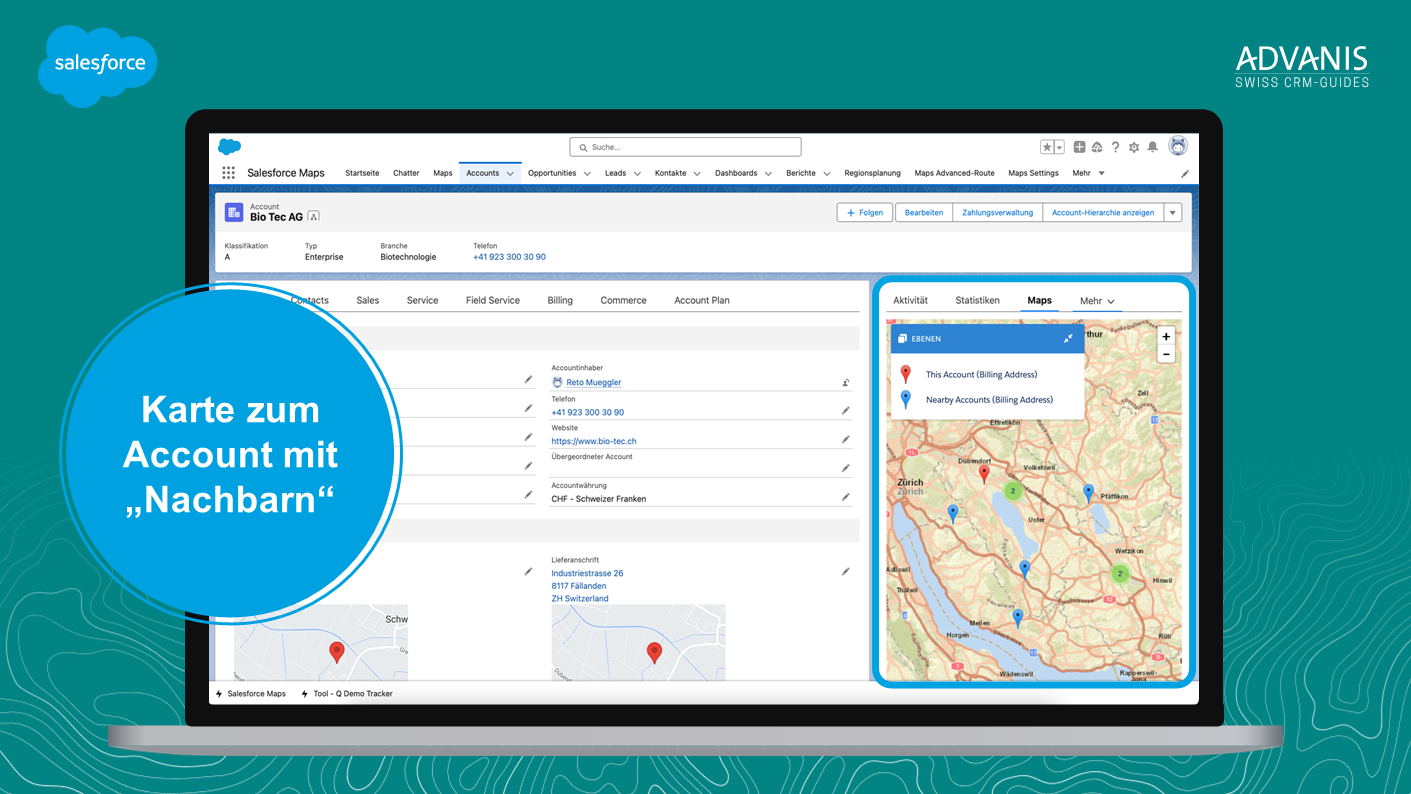
Task: Click the help question mark icon
Action: [x=1115, y=147]
